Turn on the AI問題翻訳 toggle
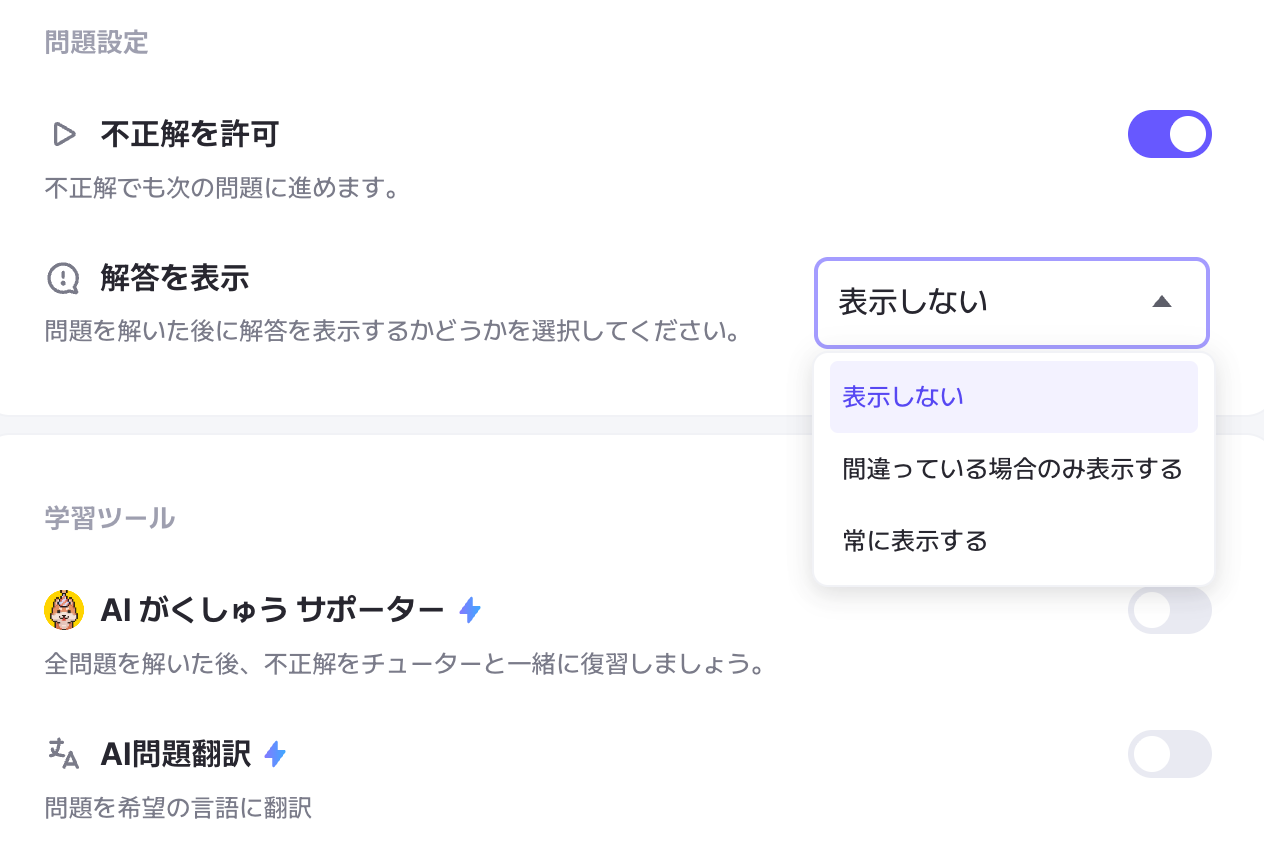1264x850 pixels. point(1170,754)
